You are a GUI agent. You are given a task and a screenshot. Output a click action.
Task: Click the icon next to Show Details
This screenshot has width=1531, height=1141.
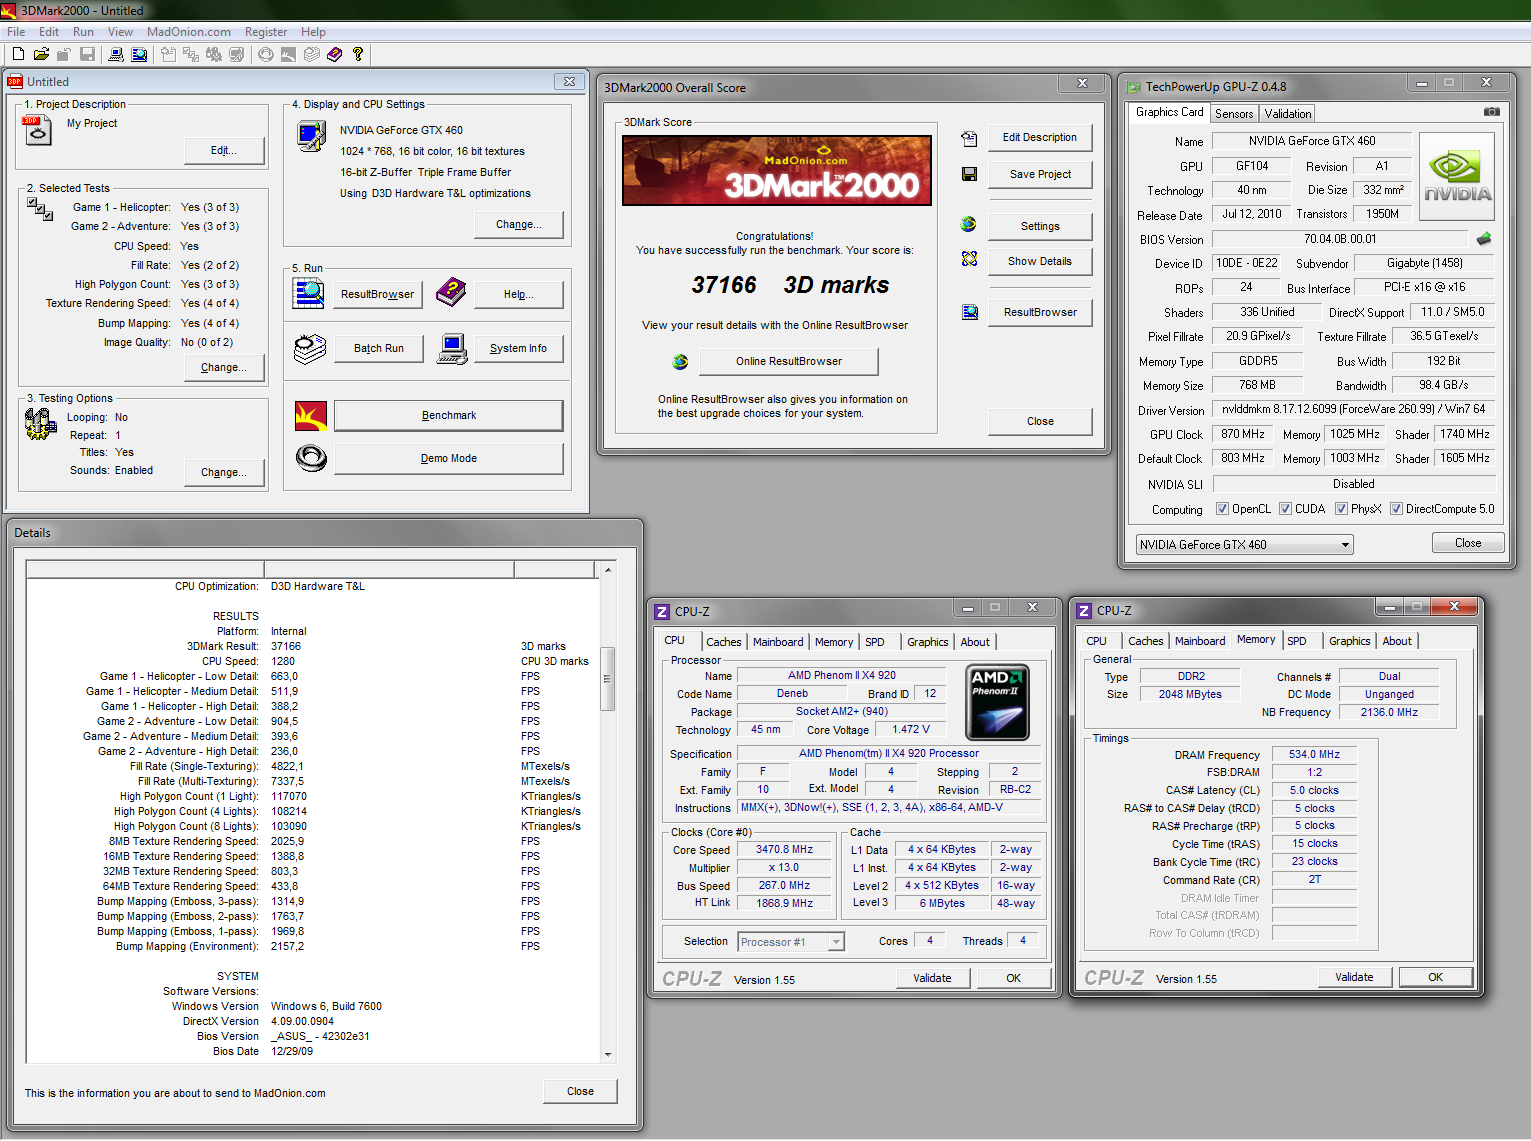pyautogui.click(x=969, y=259)
